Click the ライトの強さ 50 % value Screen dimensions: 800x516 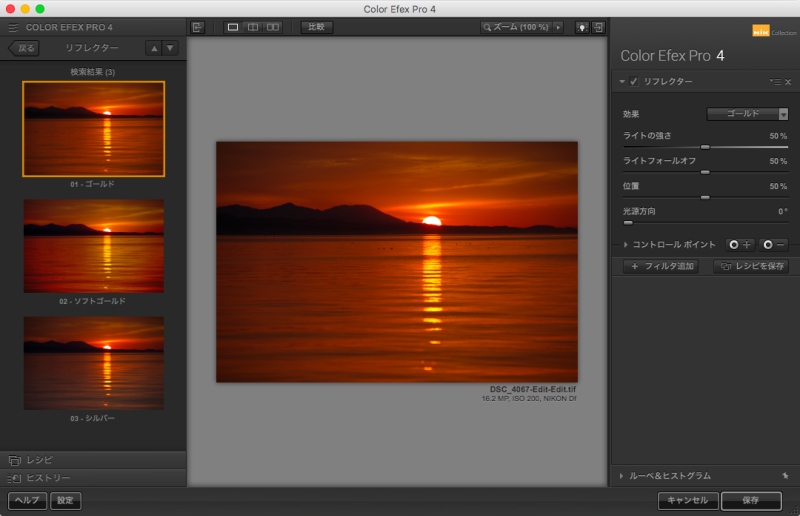click(778, 136)
